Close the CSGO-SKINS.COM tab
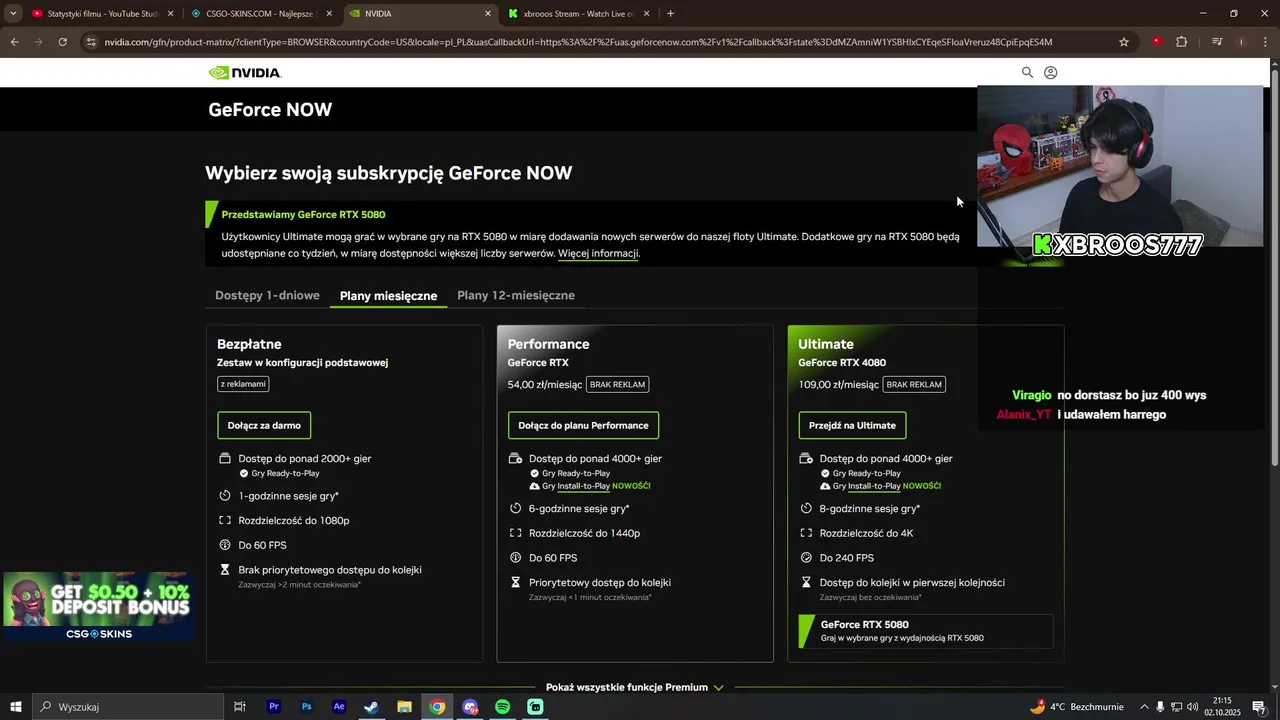Screen dimensions: 1280x720 (329, 14)
